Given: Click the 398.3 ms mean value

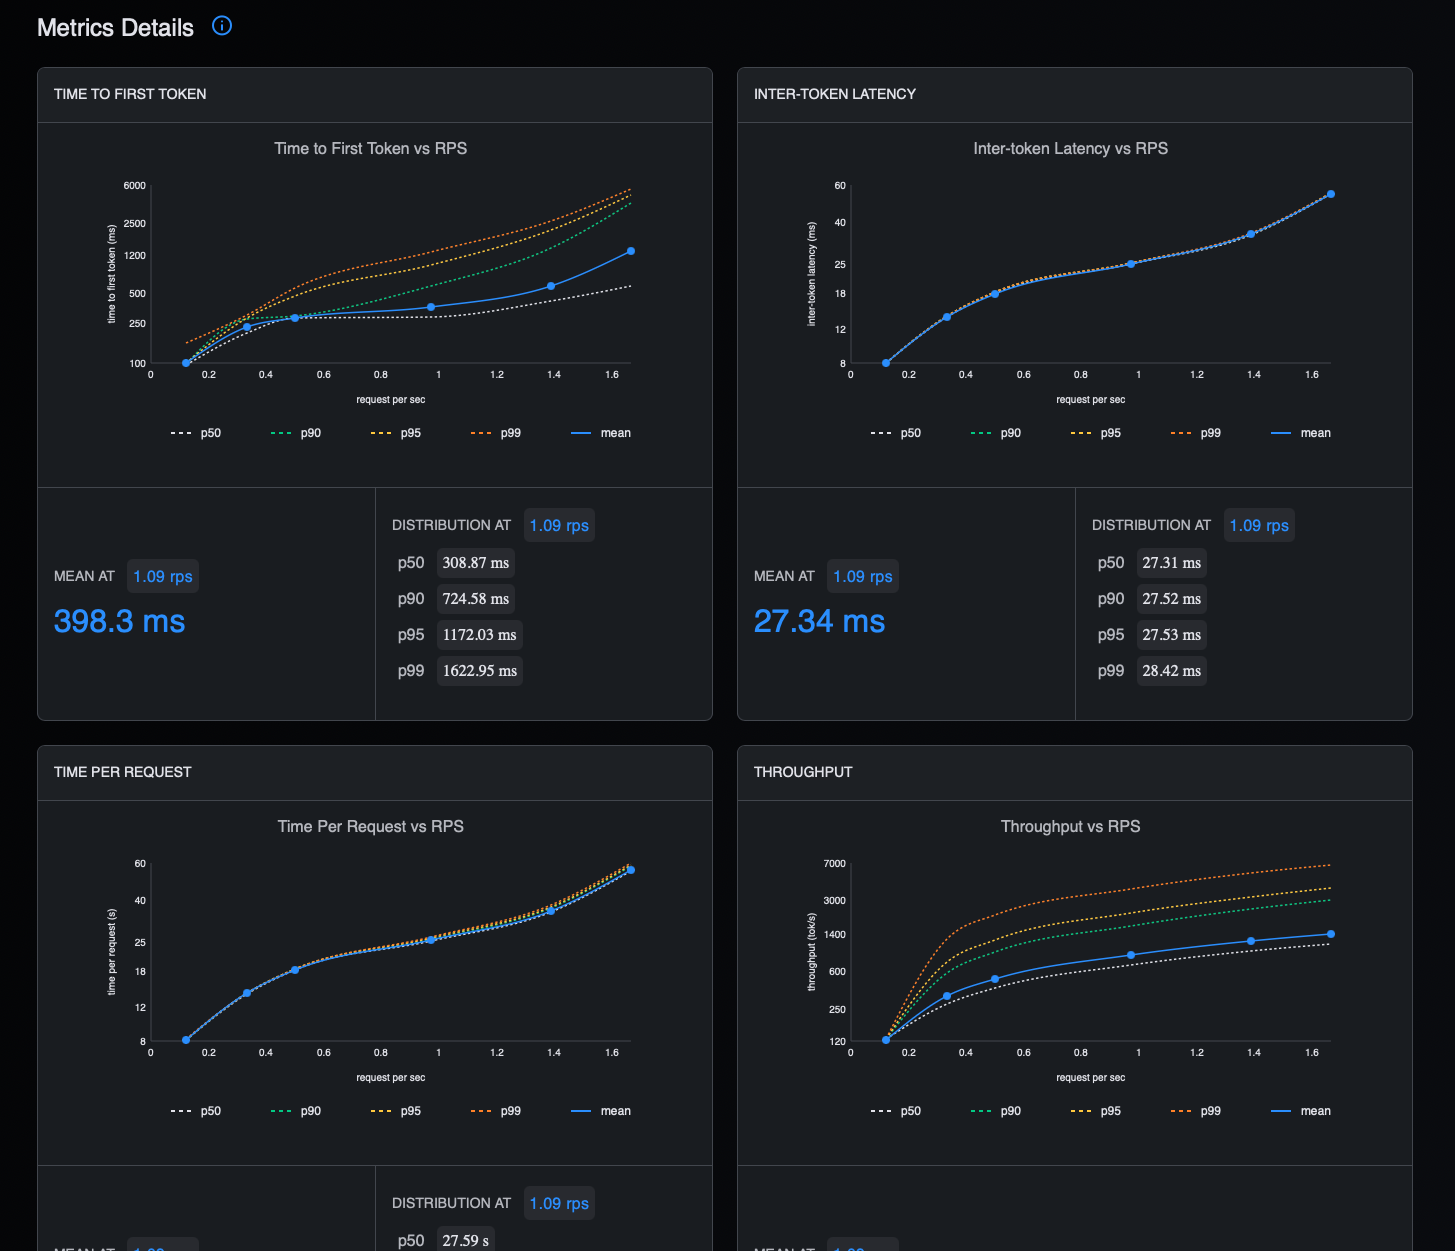Looking at the screenshot, I should click(x=119, y=621).
